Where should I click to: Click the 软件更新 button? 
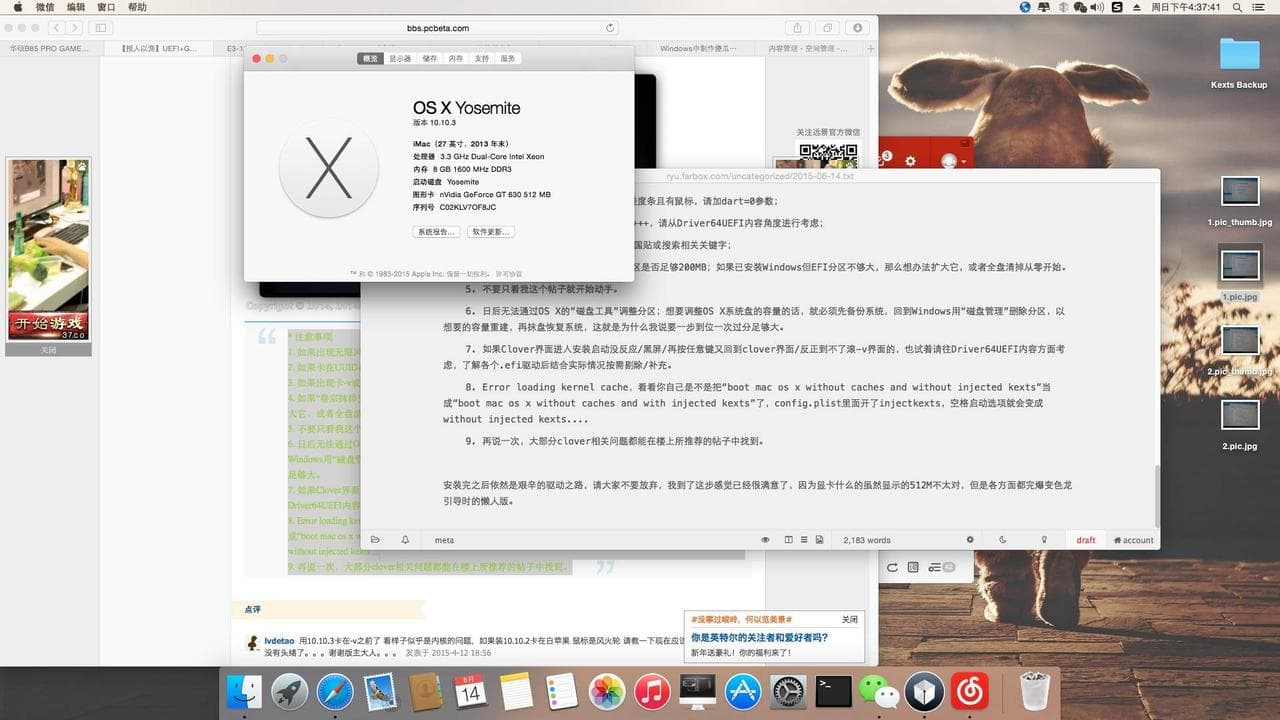[491, 232]
